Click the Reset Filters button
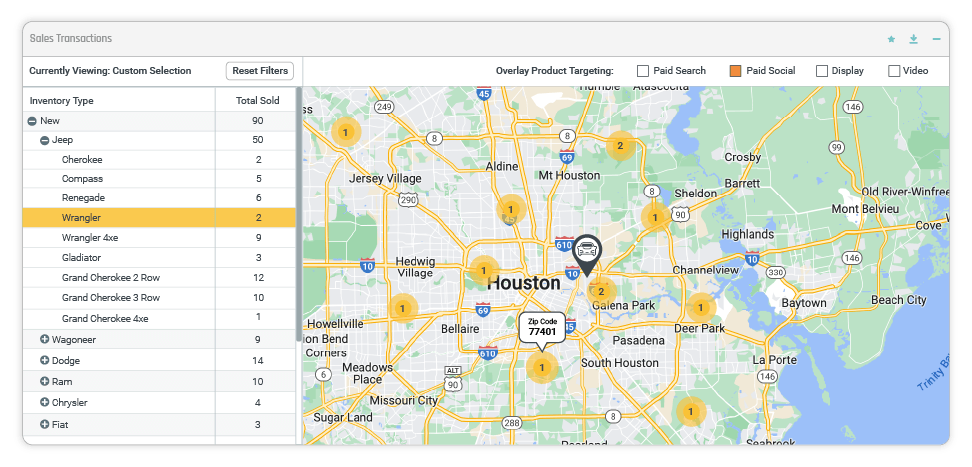The width and height of the screenshot is (972, 467). 260,71
